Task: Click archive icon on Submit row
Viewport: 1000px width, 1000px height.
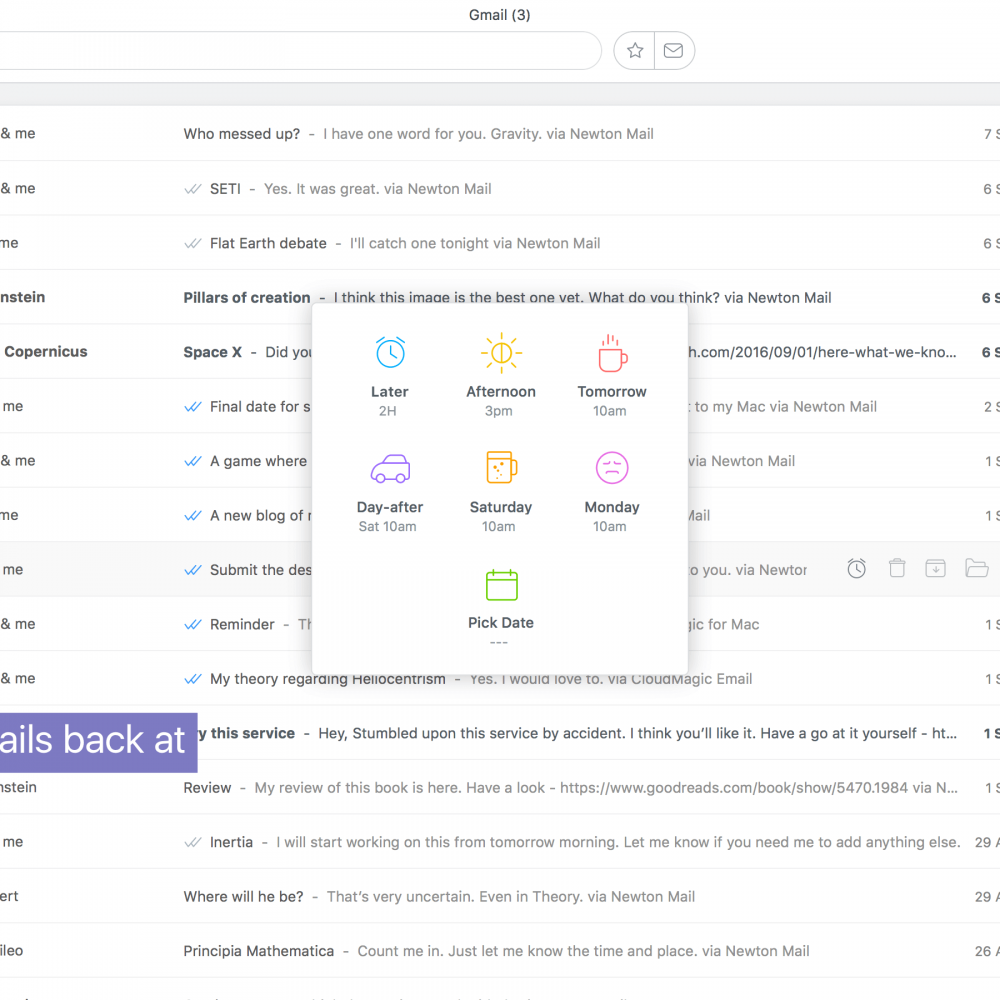Action: click(936, 568)
